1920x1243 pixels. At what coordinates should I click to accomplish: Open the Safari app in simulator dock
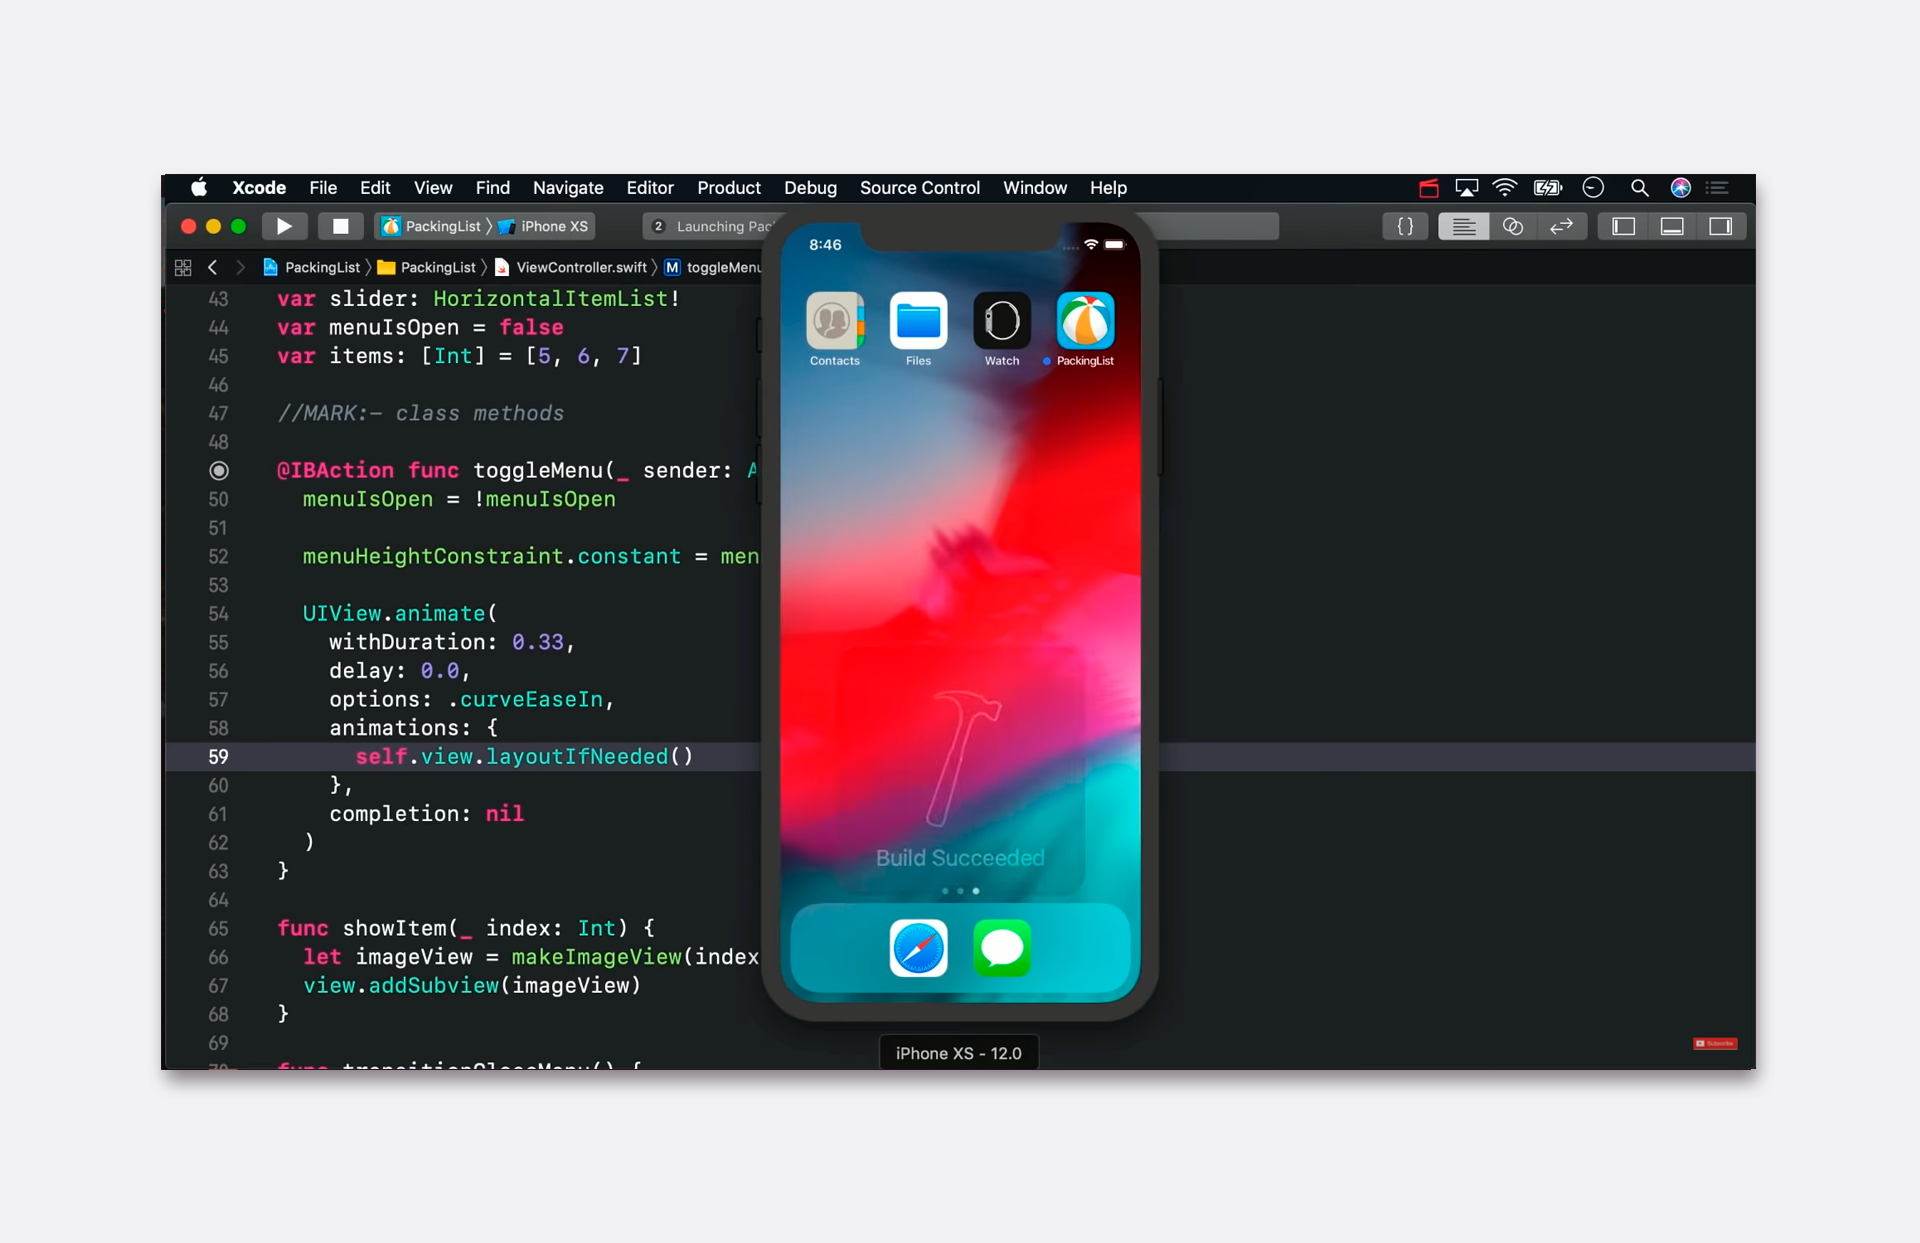918,947
